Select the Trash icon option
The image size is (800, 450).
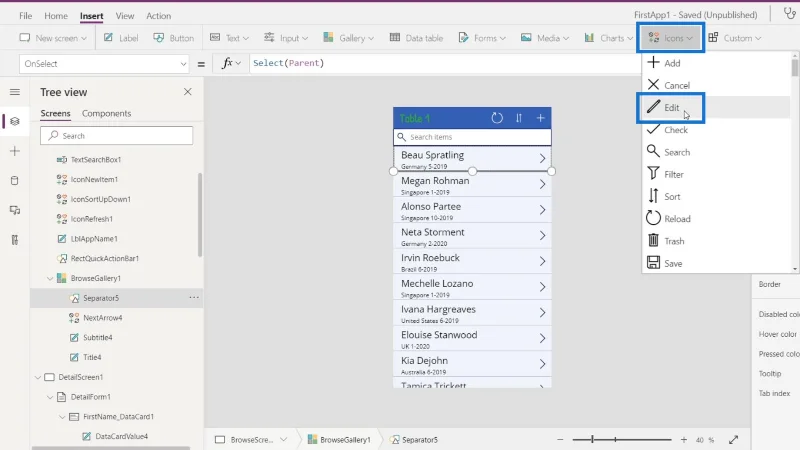665,241
